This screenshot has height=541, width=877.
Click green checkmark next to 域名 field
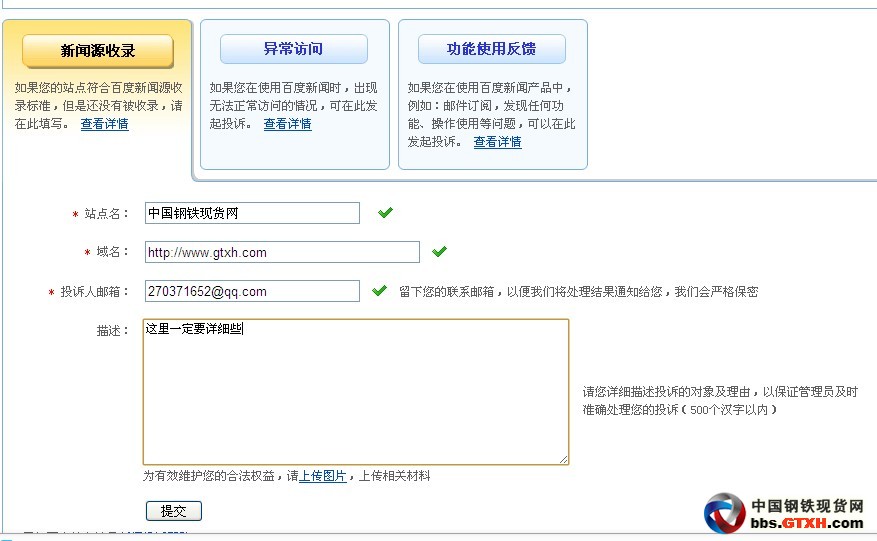pyautogui.click(x=440, y=251)
